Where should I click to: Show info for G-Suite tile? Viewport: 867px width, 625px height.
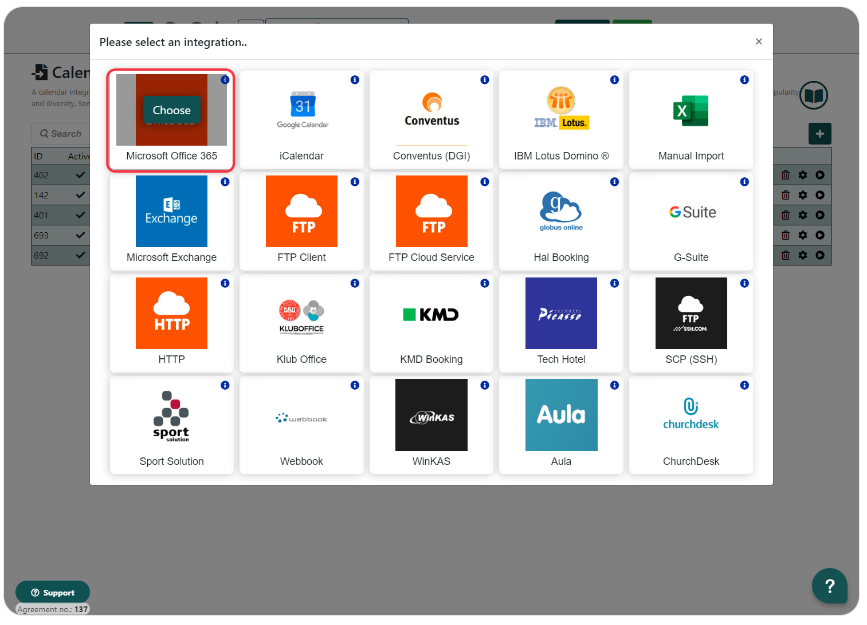pos(744,181)
